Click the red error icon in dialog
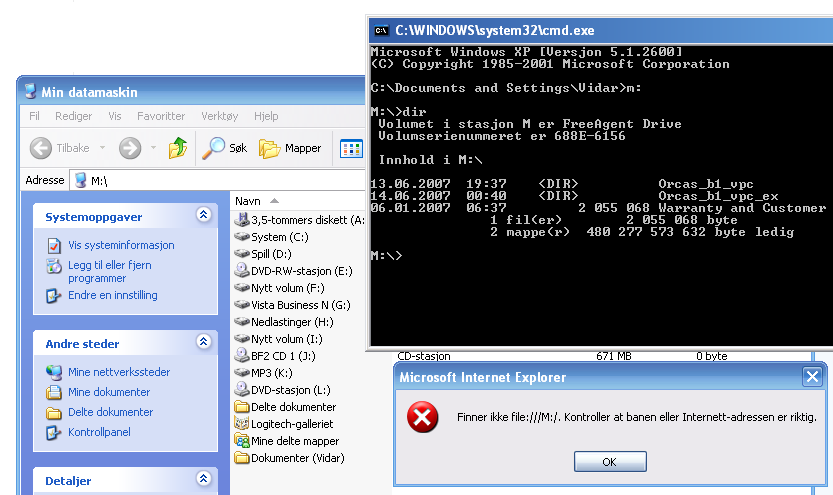833x495 pixels. coord(422,417)
